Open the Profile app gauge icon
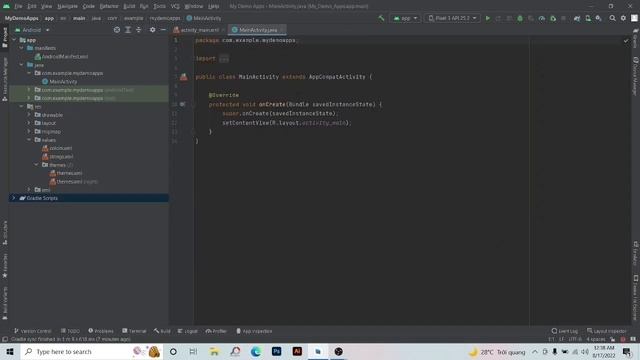Screen dimensions: 640x360 tap(542, 18)
